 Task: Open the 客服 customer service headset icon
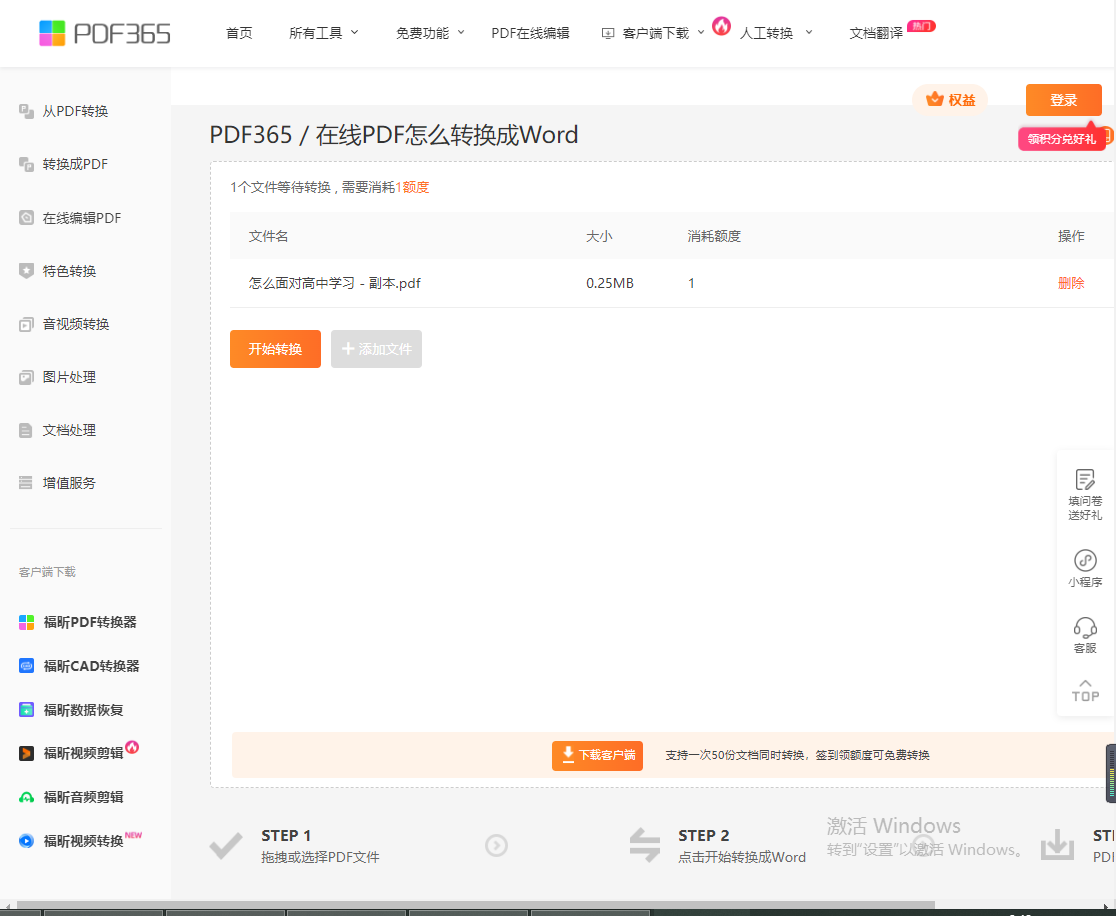point(1085,628)
